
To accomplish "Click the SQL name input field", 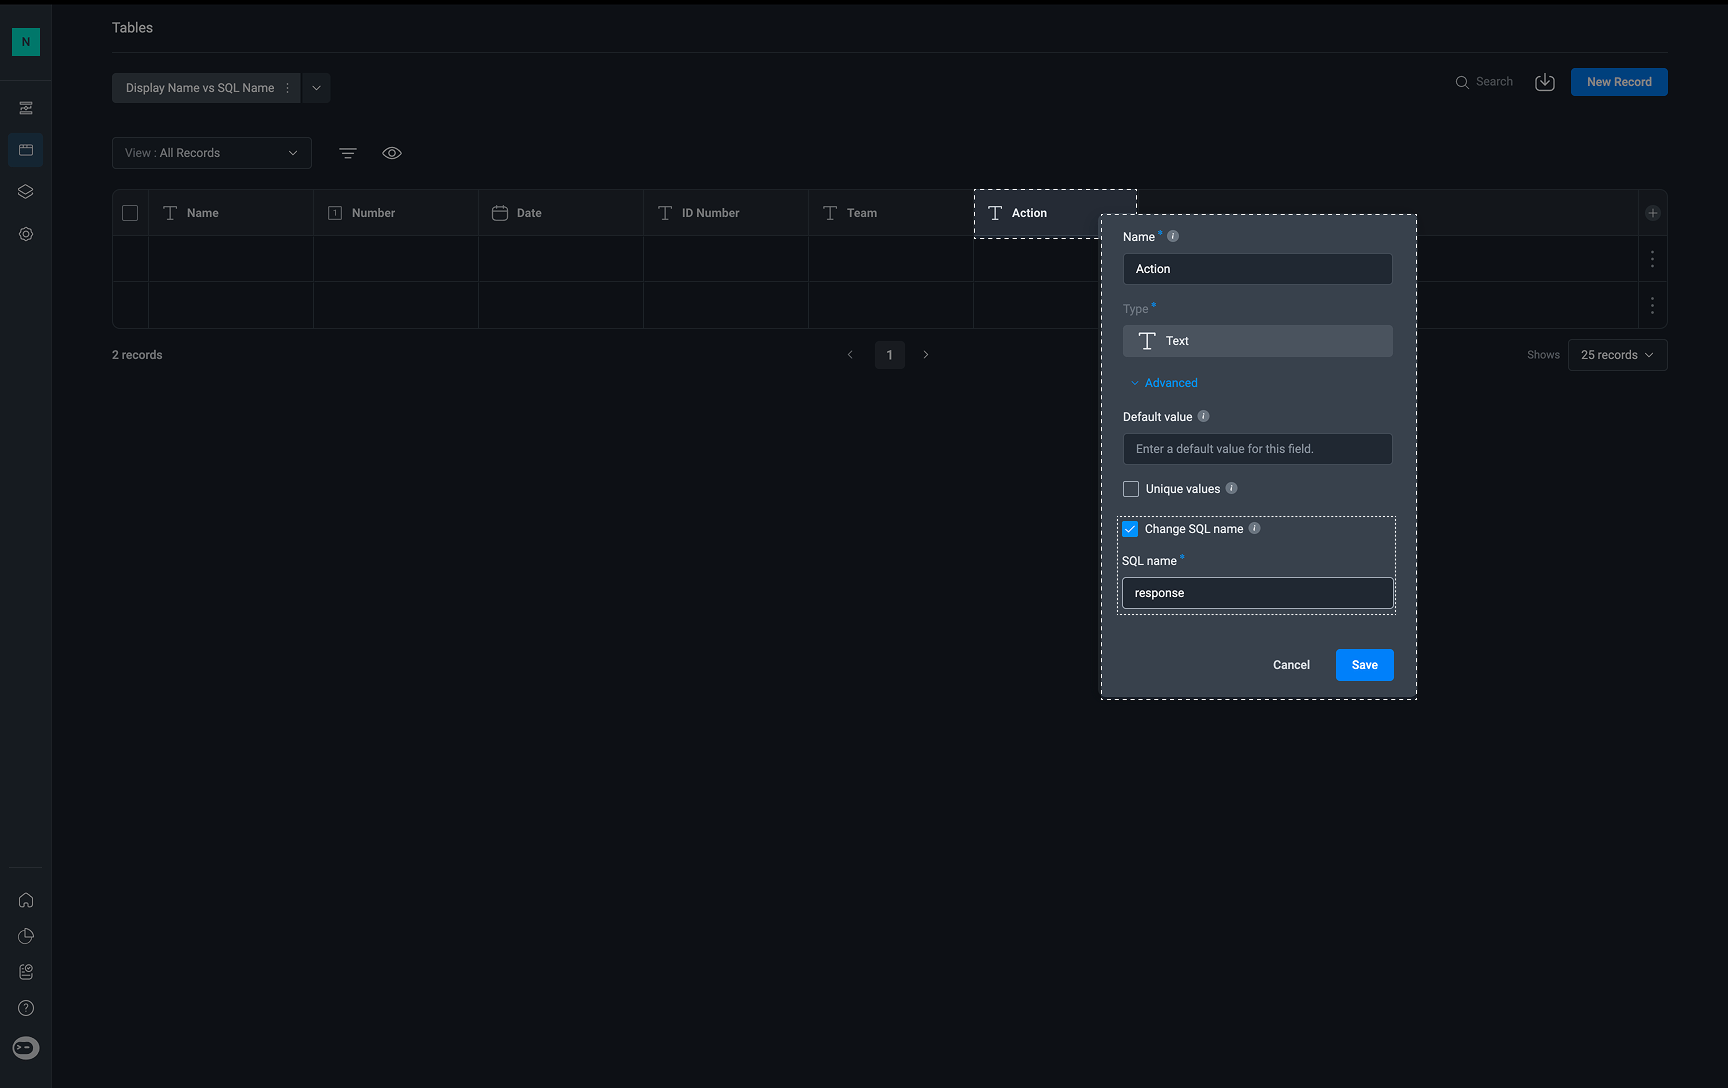I will point(1258,593).
